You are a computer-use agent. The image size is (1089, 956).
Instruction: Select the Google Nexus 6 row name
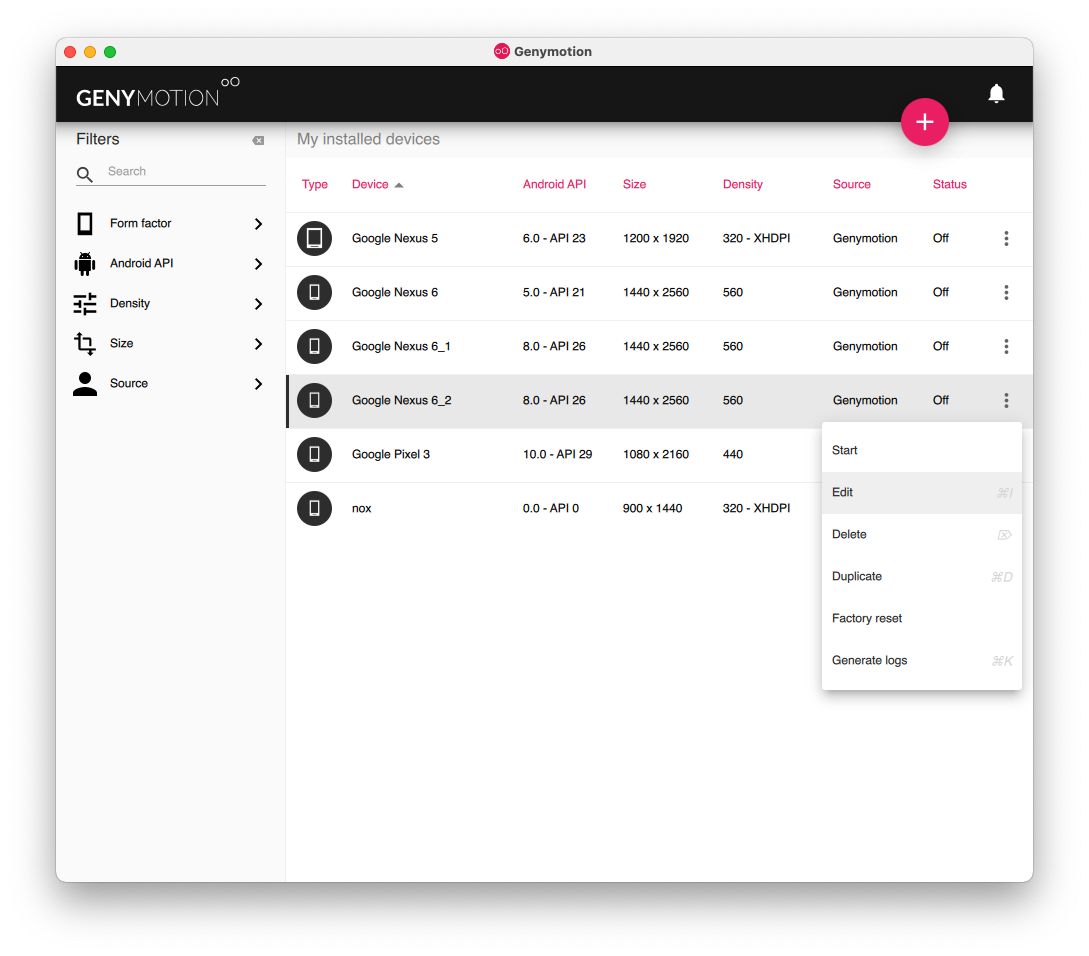click(x=394, y=292)
